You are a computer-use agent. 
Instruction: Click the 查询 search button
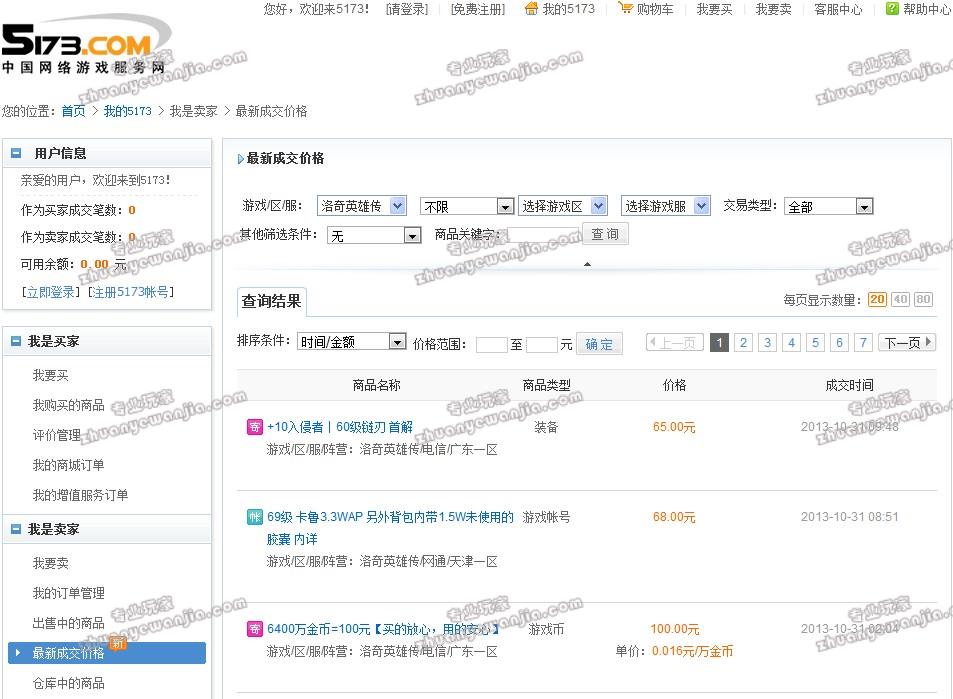(605, 234)
